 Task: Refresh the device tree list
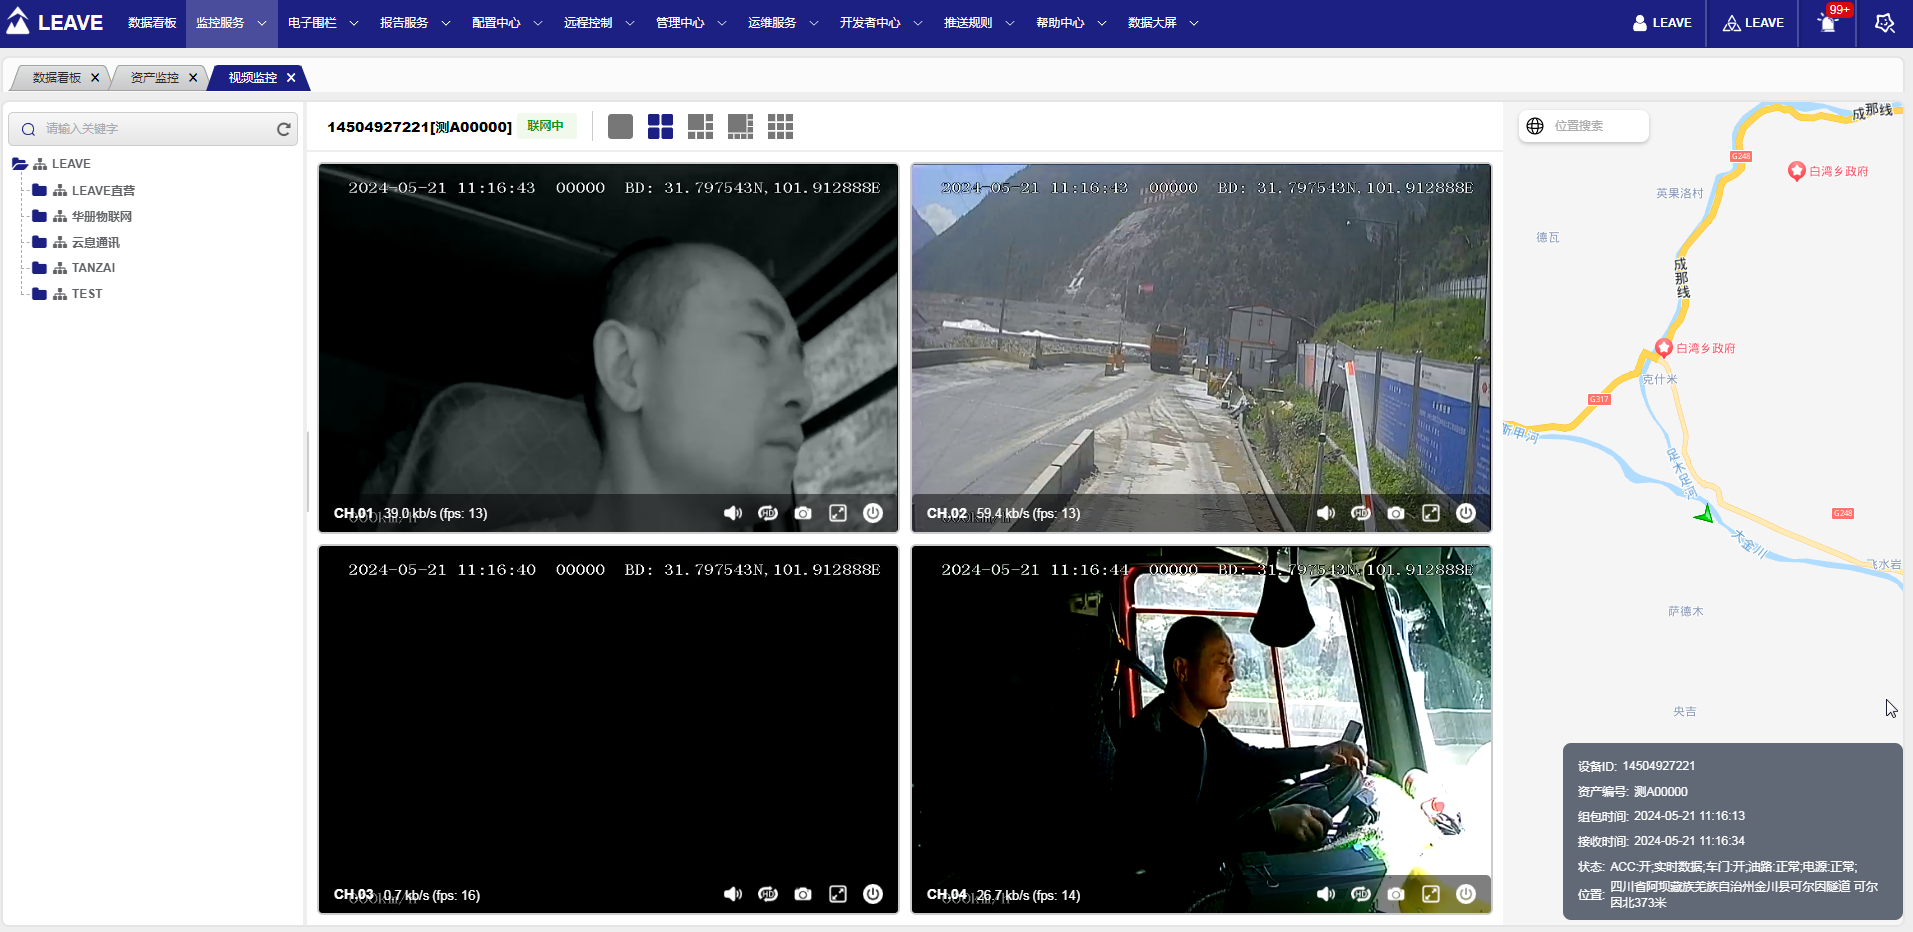(x=283, y=129)
